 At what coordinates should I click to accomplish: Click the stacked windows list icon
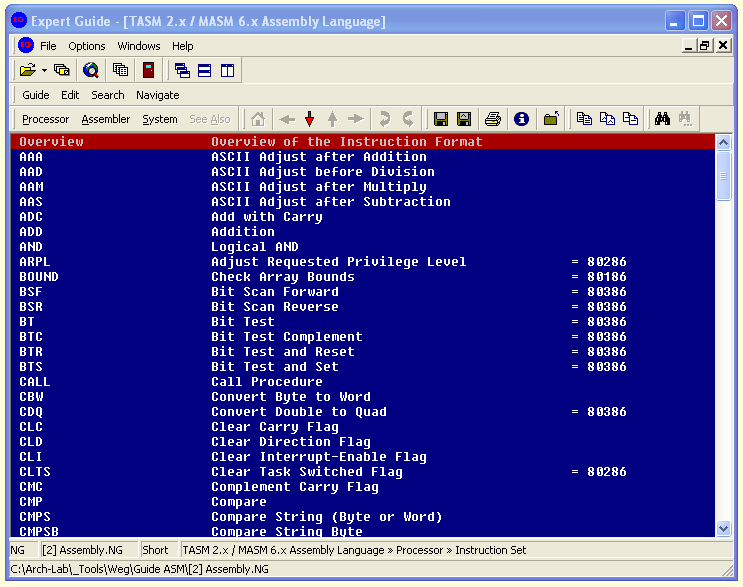click(x=120, y=71)
